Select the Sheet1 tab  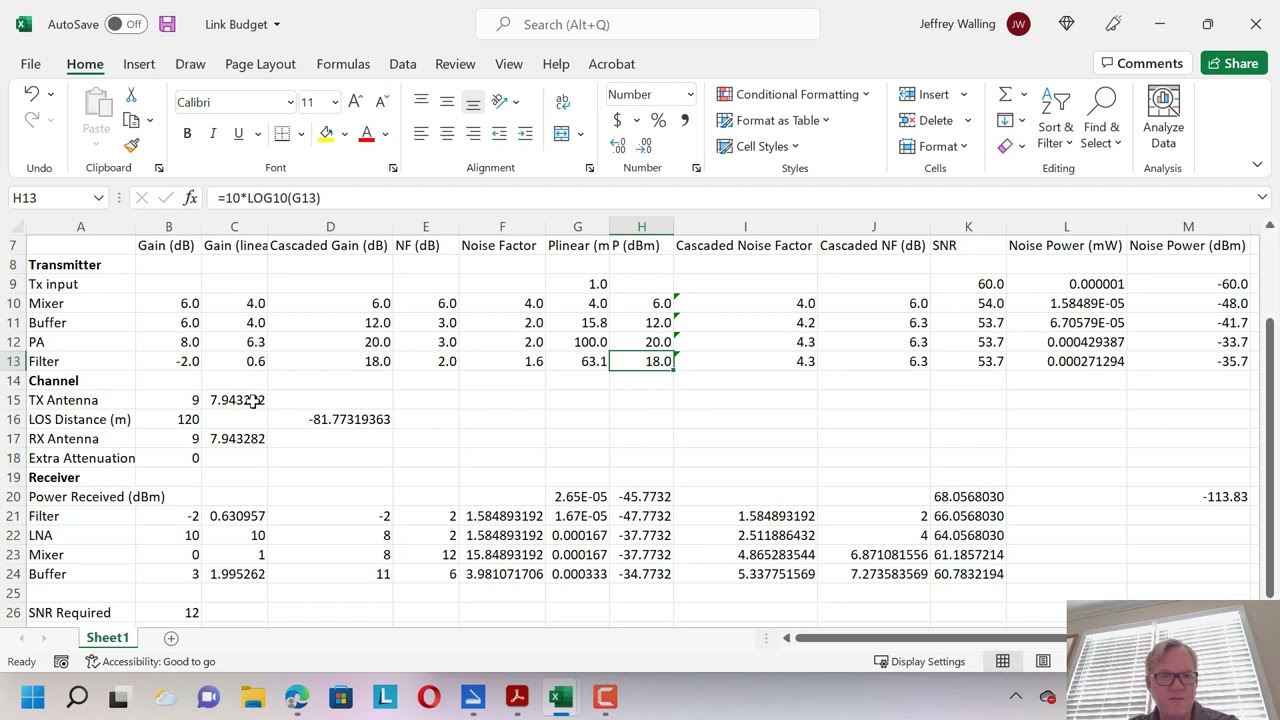pos(107,638)
